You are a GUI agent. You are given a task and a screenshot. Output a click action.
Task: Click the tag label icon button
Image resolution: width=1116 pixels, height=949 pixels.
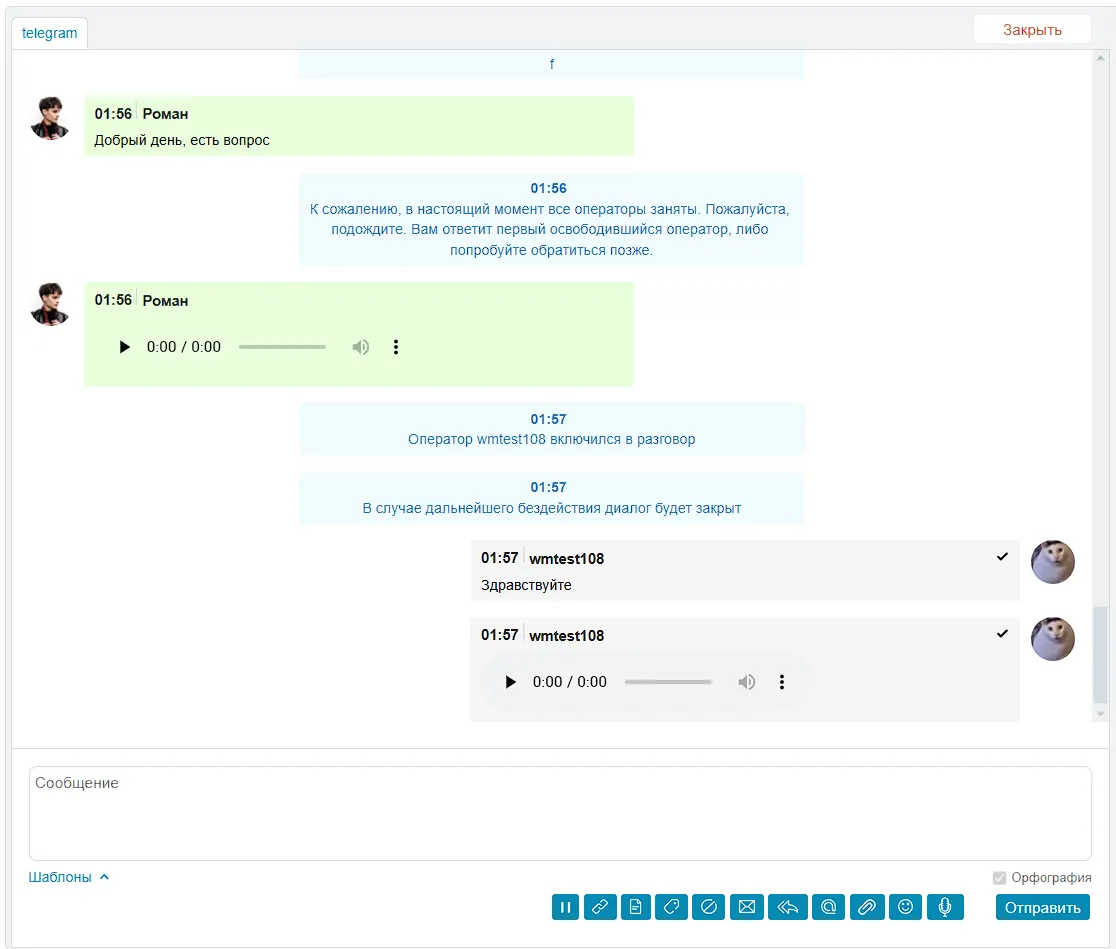671,907
